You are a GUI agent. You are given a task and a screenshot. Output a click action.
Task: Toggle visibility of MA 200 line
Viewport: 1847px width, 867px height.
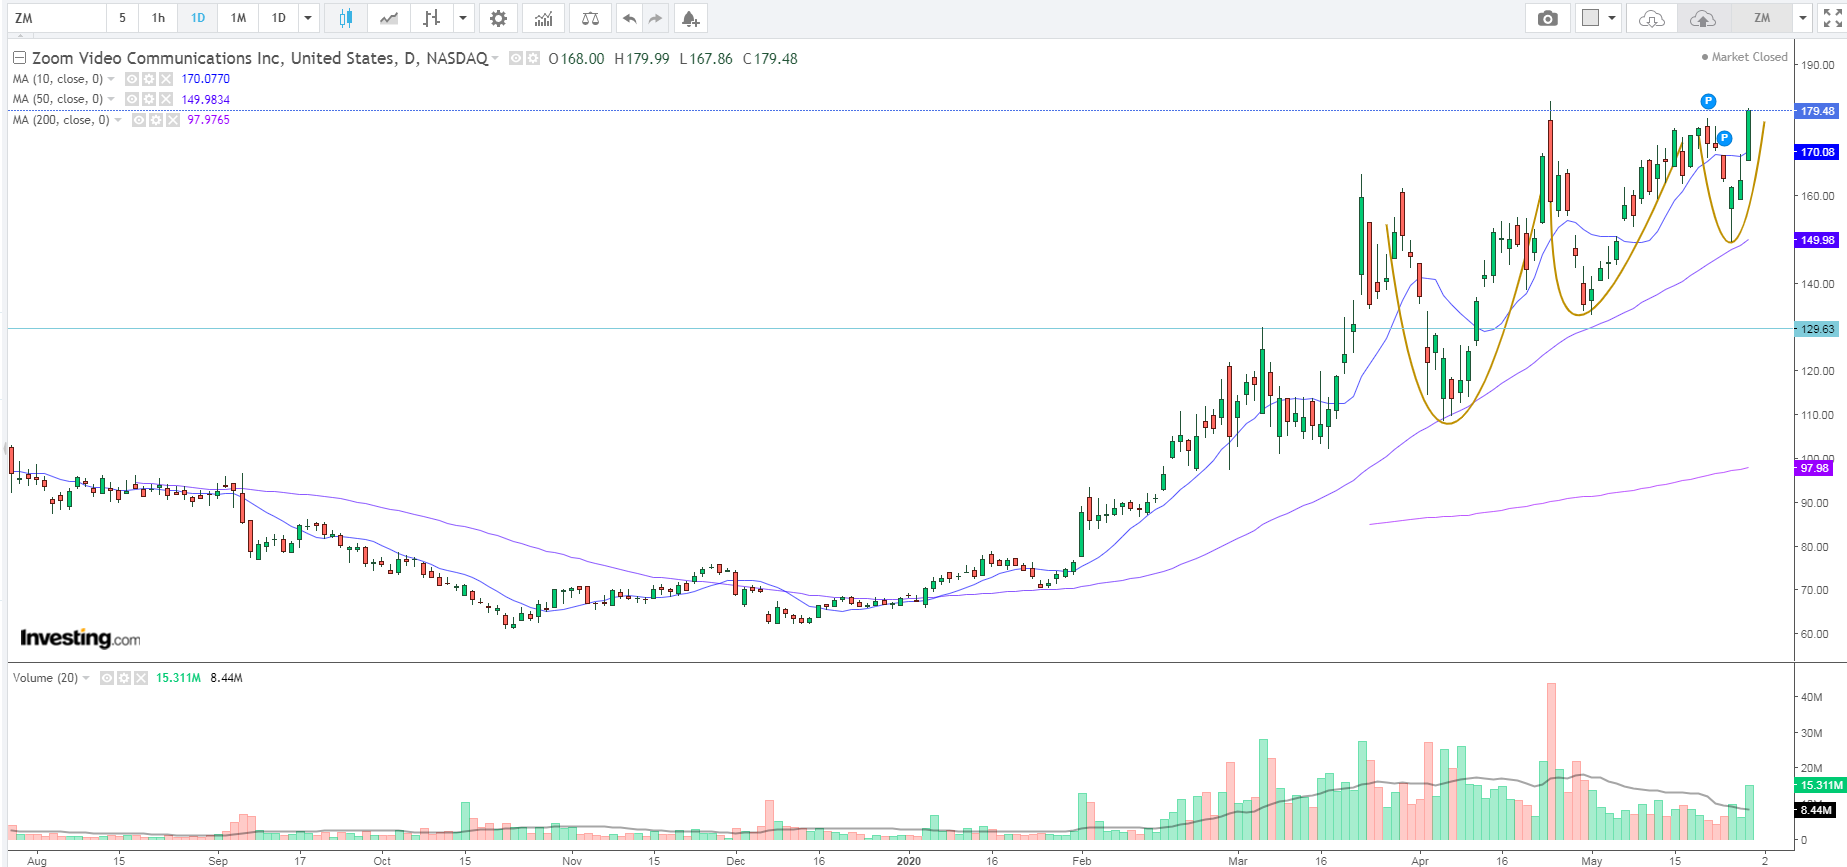tap(139, 120)
